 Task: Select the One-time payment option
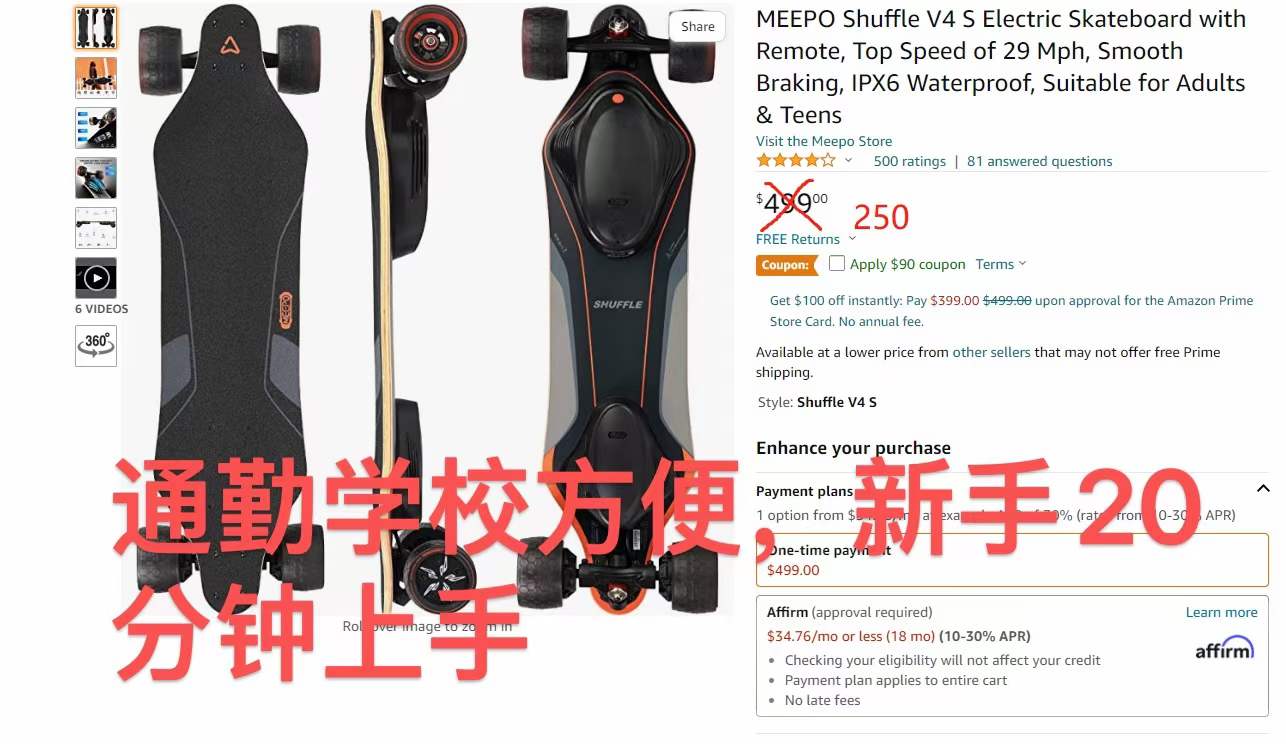click(x=1013, y=560)
